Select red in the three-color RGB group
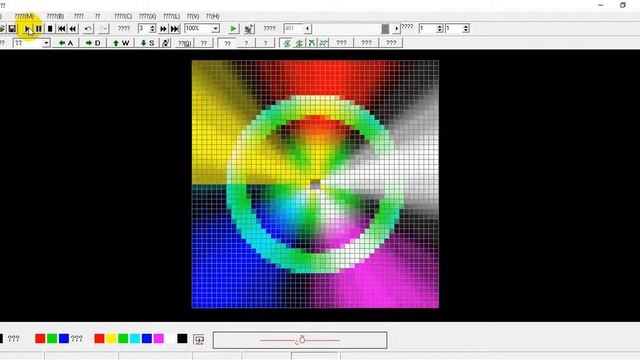 (x=40, y=338)
